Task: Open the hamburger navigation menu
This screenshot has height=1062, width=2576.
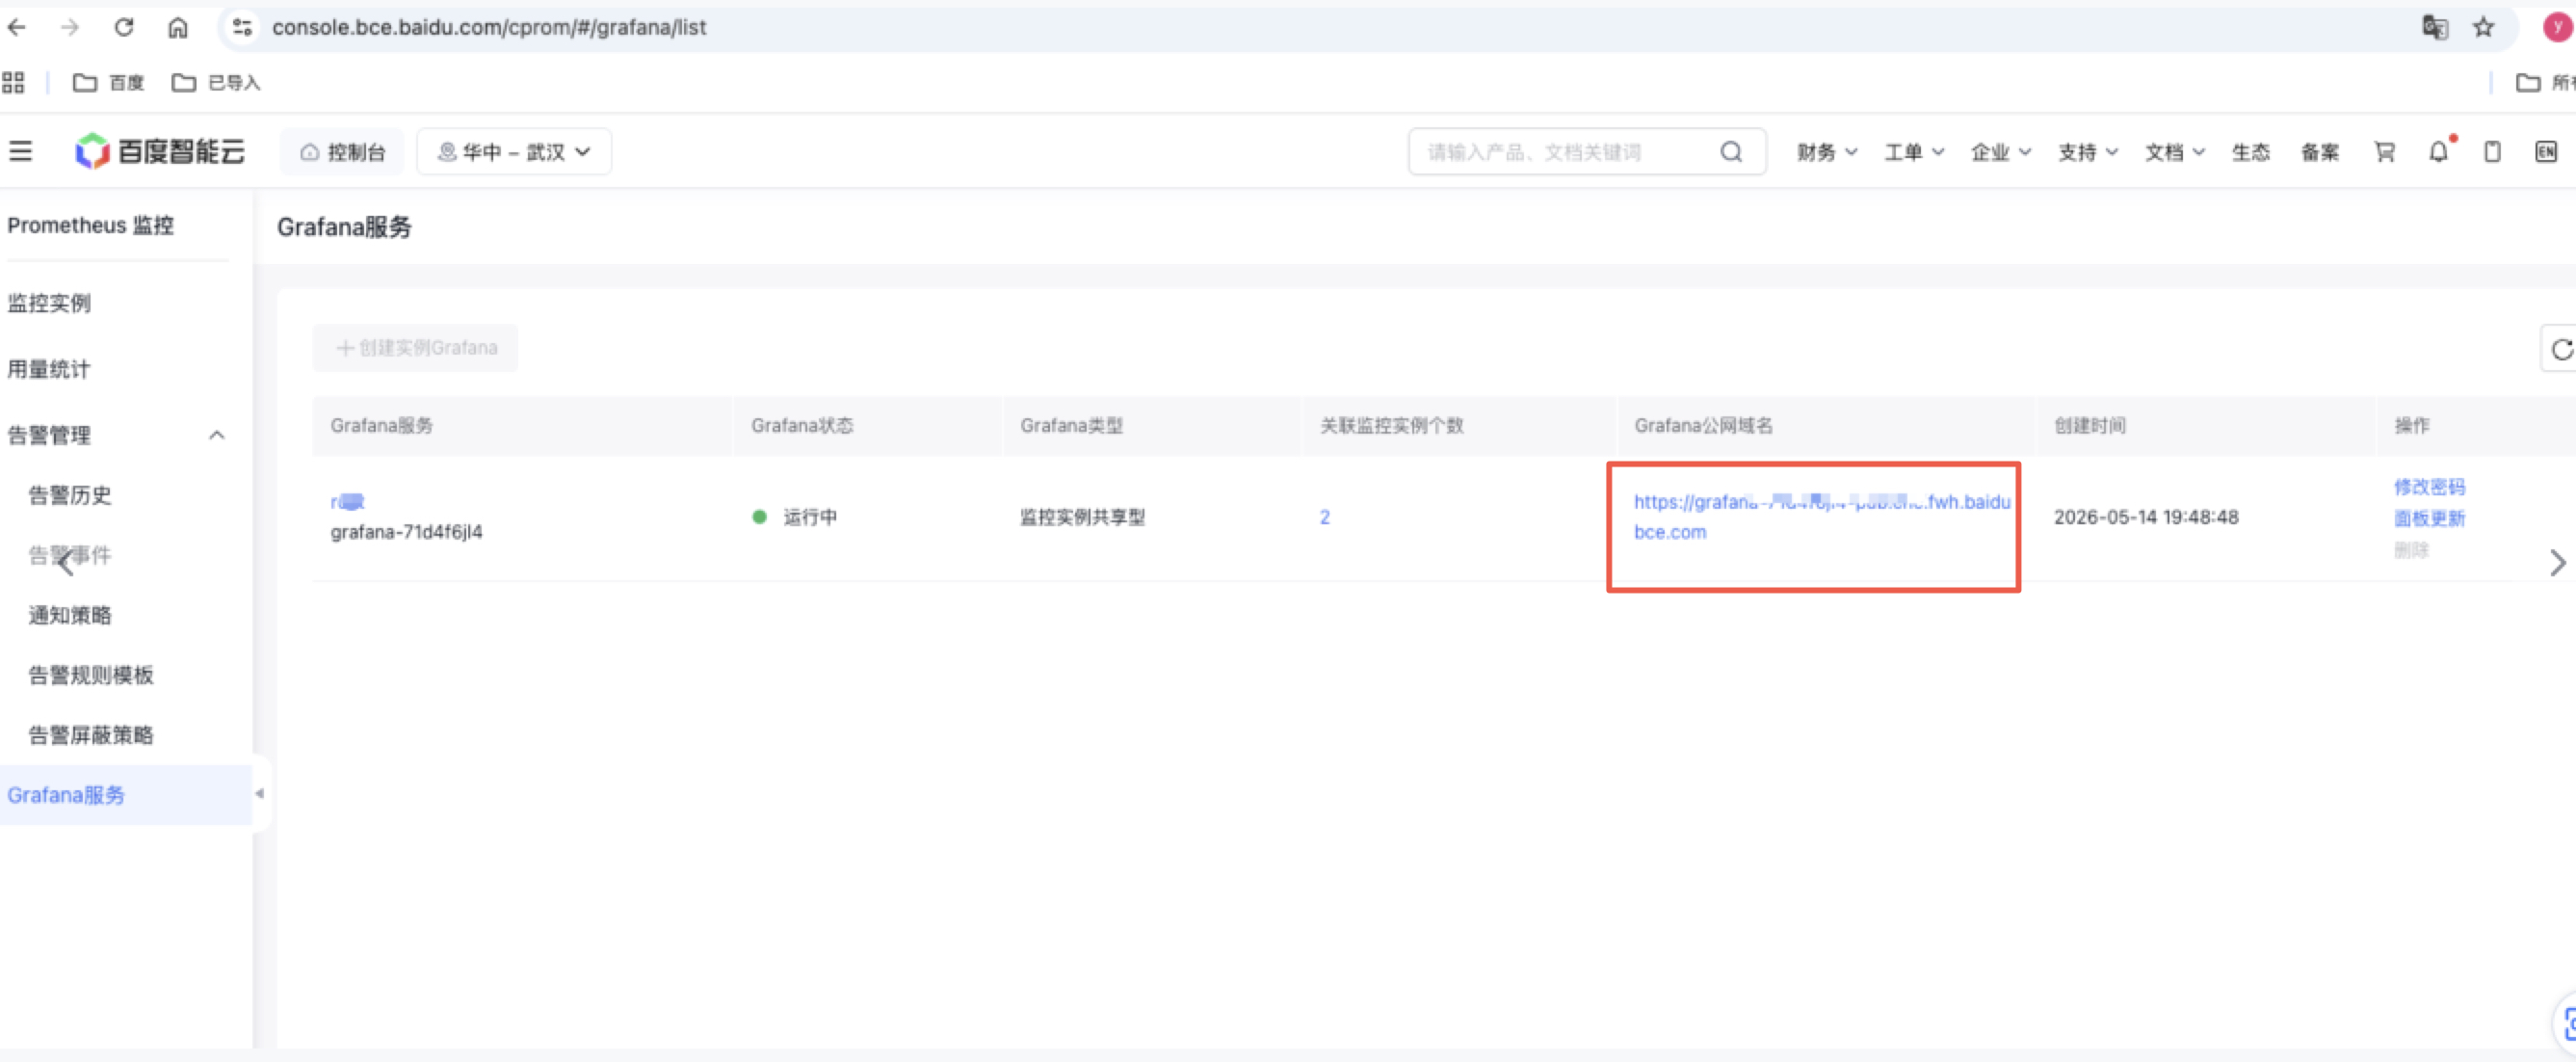Action: 20,151
